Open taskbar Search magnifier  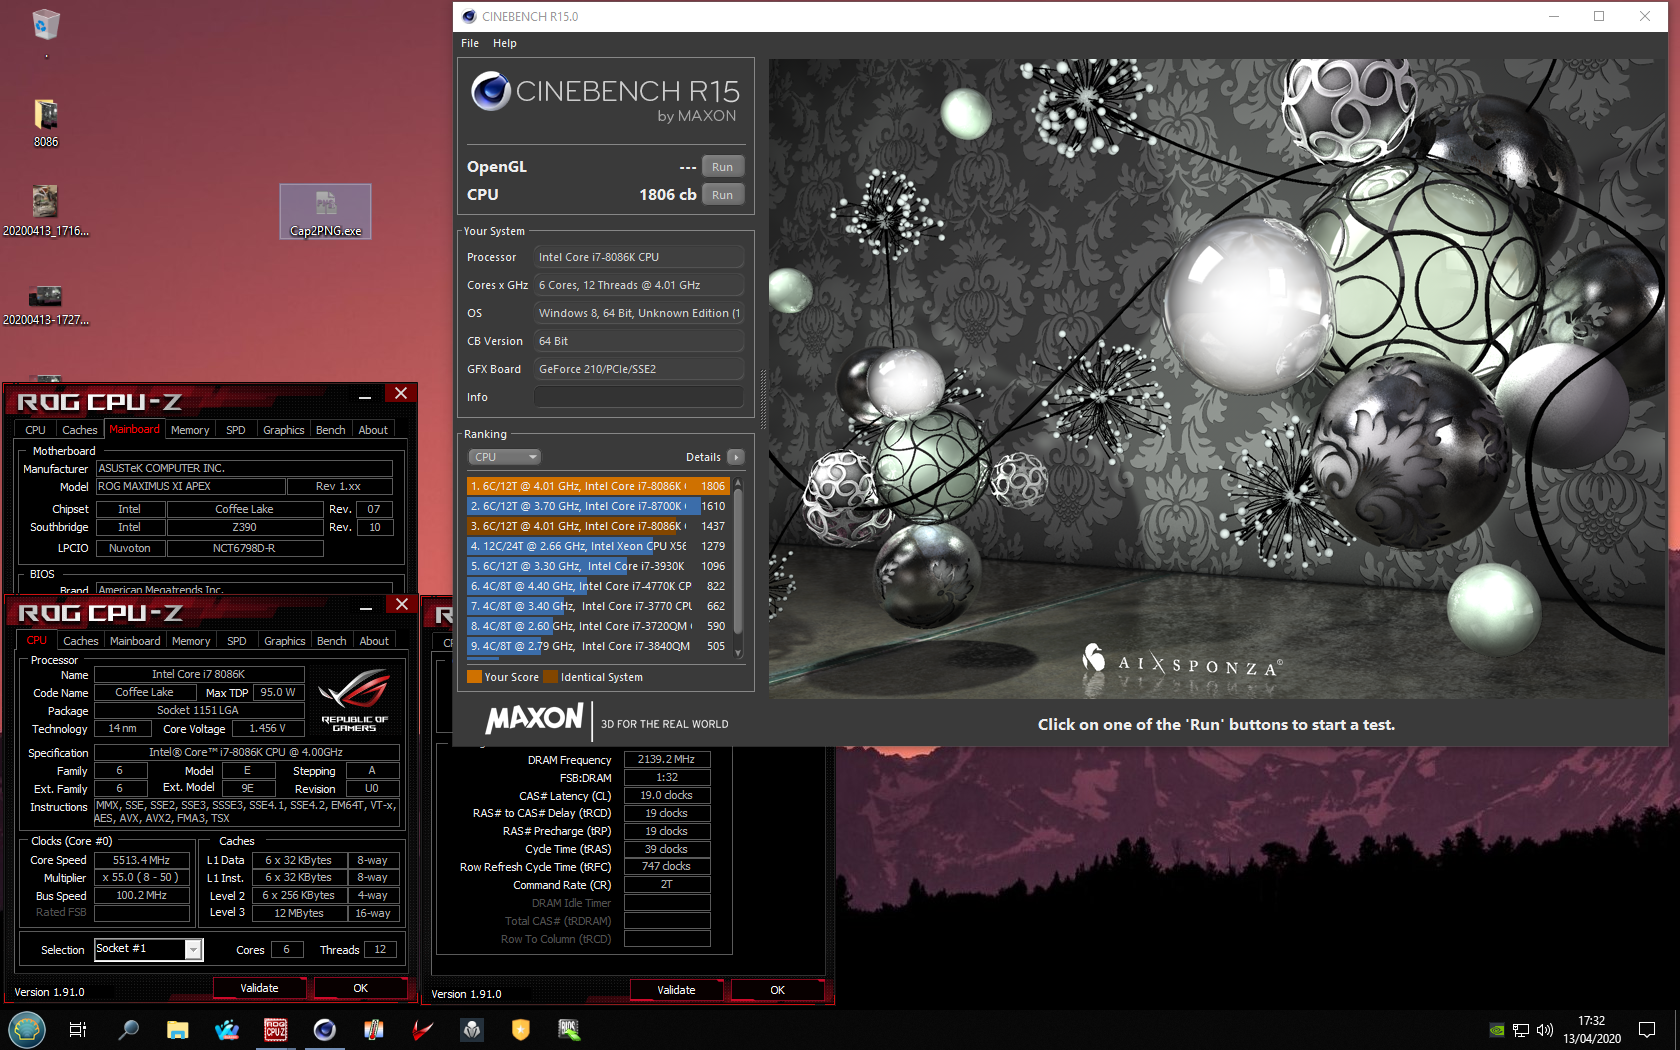129,1029
